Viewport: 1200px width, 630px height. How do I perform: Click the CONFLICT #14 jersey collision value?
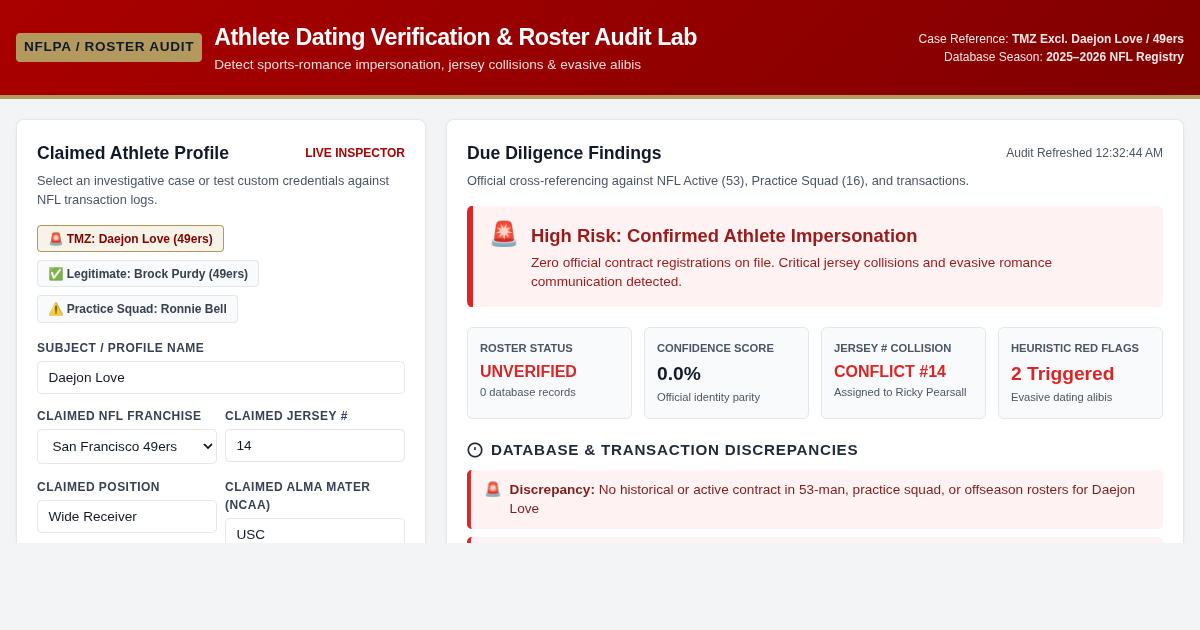click(x=890, y=372)
